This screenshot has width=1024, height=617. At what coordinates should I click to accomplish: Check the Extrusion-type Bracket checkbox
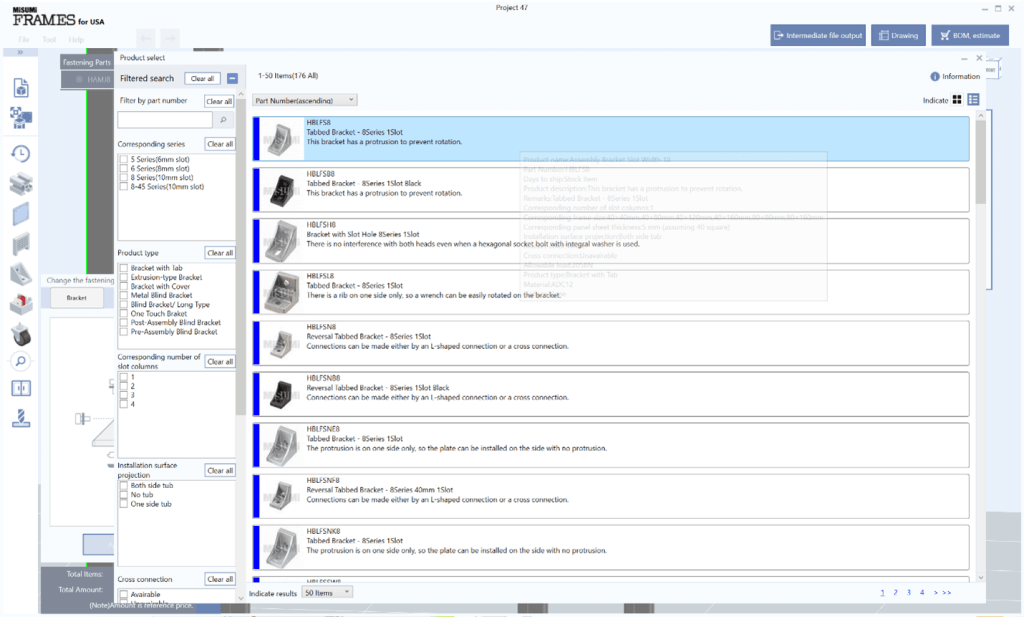[123, 277]
